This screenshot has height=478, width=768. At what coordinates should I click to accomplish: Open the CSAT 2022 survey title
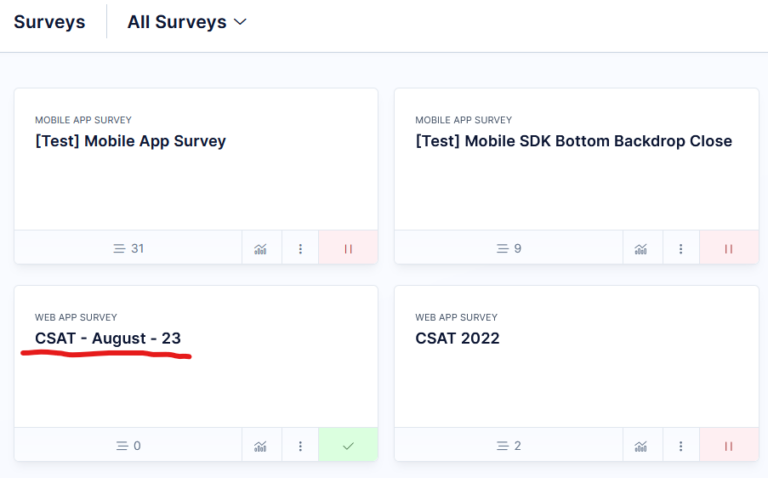457,338
